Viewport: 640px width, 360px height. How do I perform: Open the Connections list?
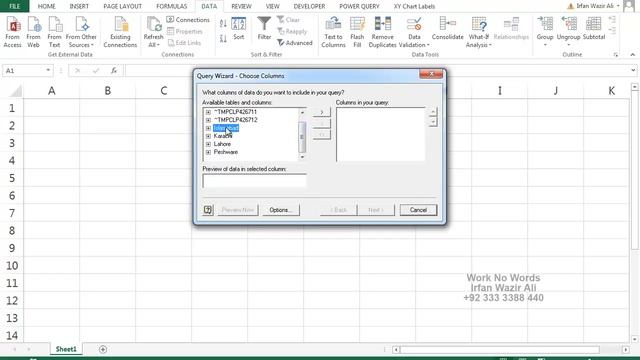188,20
